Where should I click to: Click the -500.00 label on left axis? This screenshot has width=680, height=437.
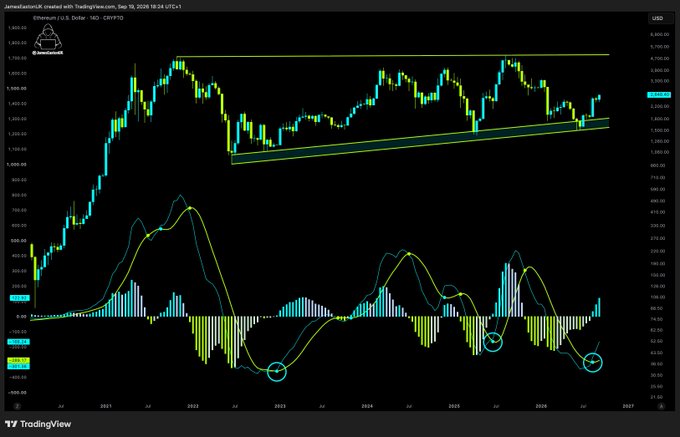[19, 393]
